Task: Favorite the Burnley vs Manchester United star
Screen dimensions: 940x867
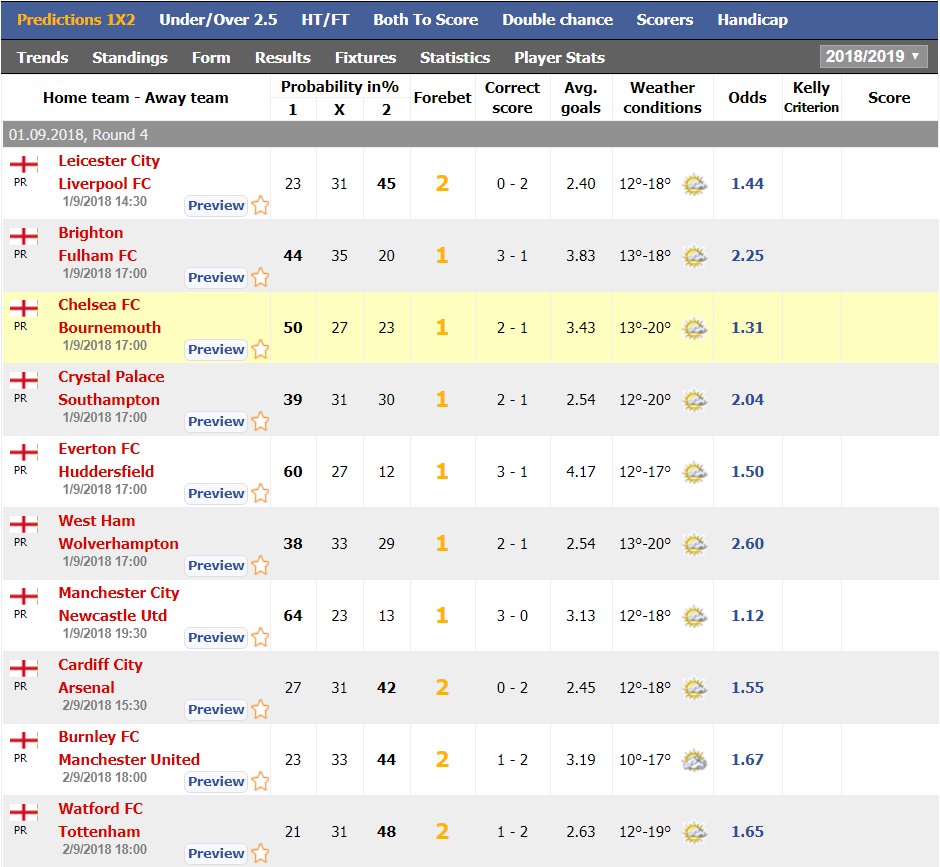Action: (260, 781)
